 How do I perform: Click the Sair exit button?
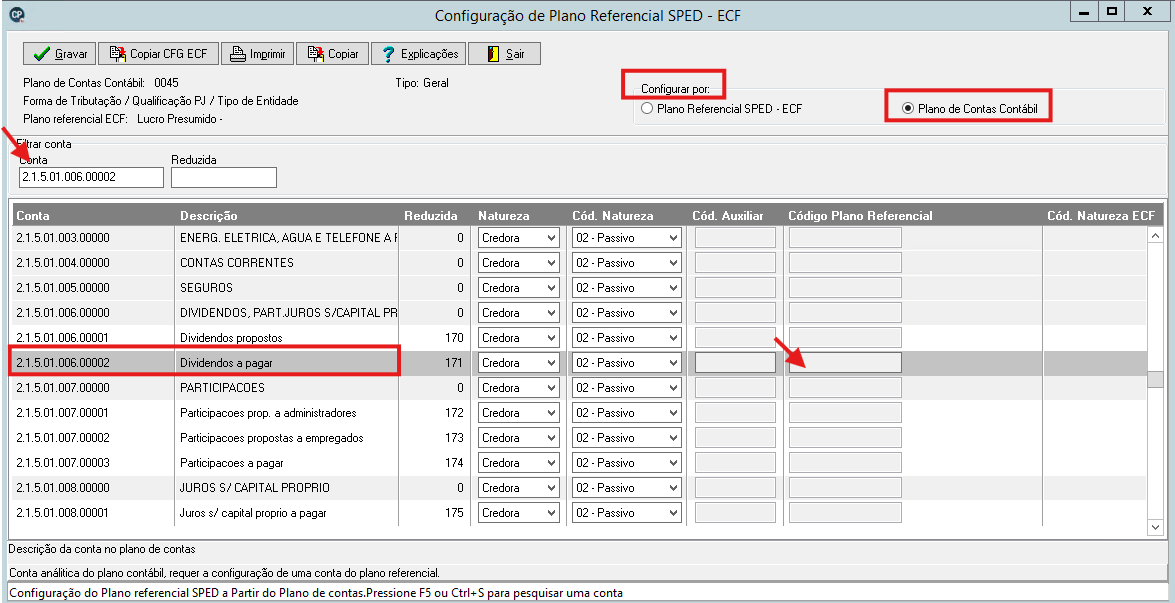tap(505, 54)
